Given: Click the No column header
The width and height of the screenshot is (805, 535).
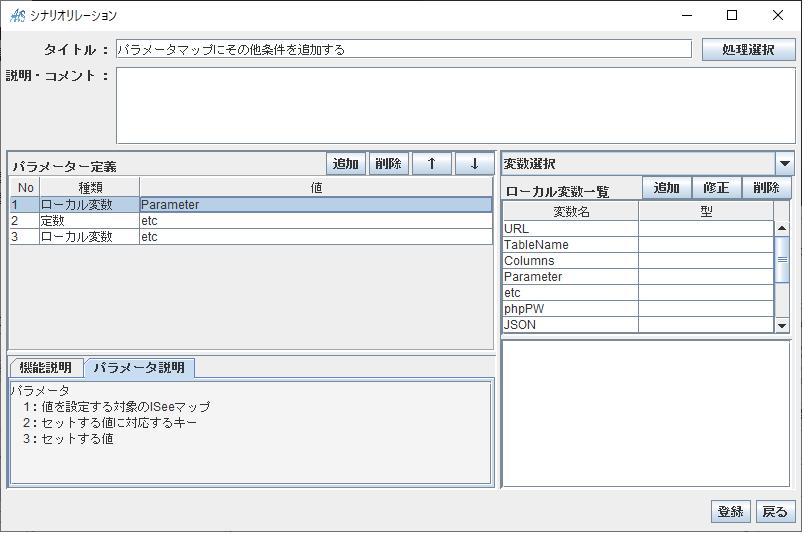Looking at the screenshot, I should (x=25, y=187).
